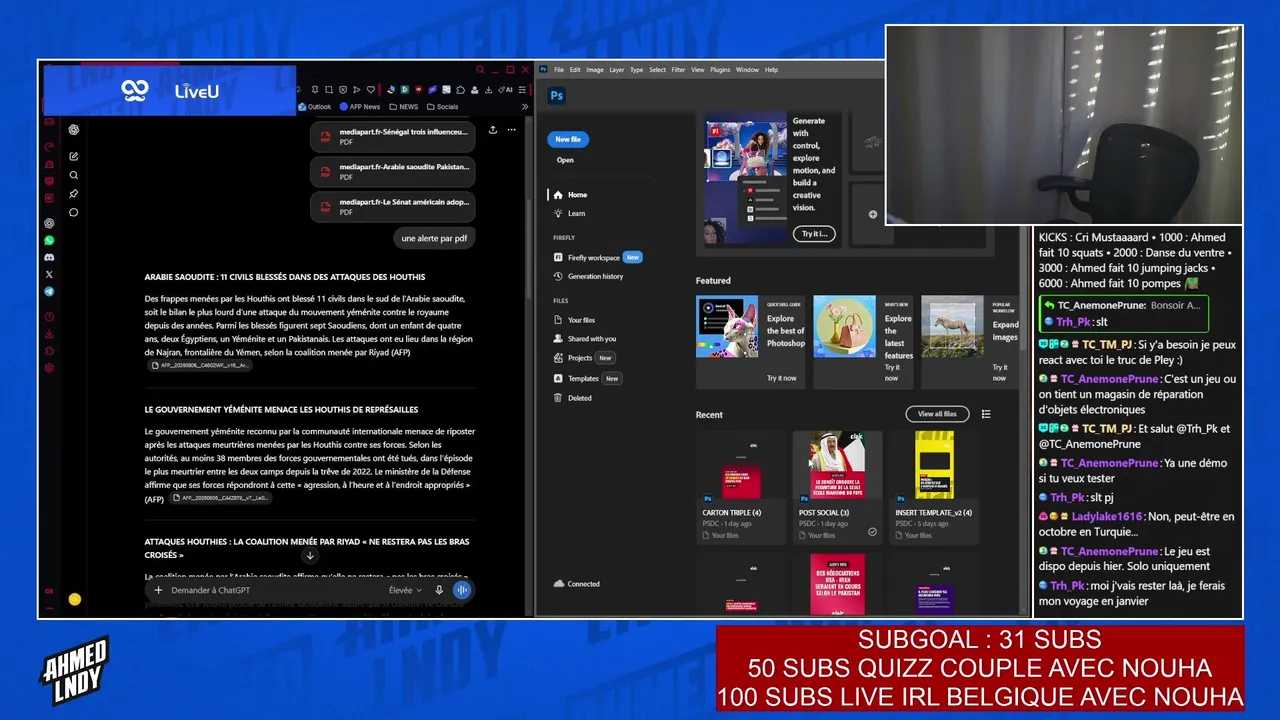Open the Outlook bookmark
Viewport: 1280px width, 720px height.
tap(313, 107)
